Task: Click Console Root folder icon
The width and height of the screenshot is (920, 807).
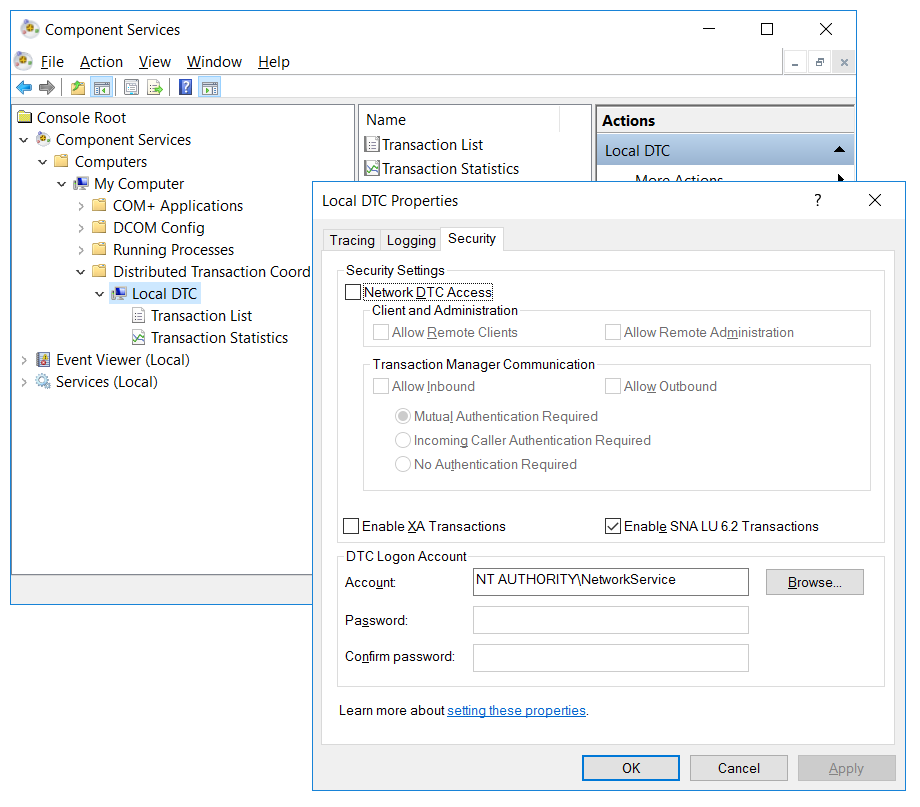Action: 25,117
